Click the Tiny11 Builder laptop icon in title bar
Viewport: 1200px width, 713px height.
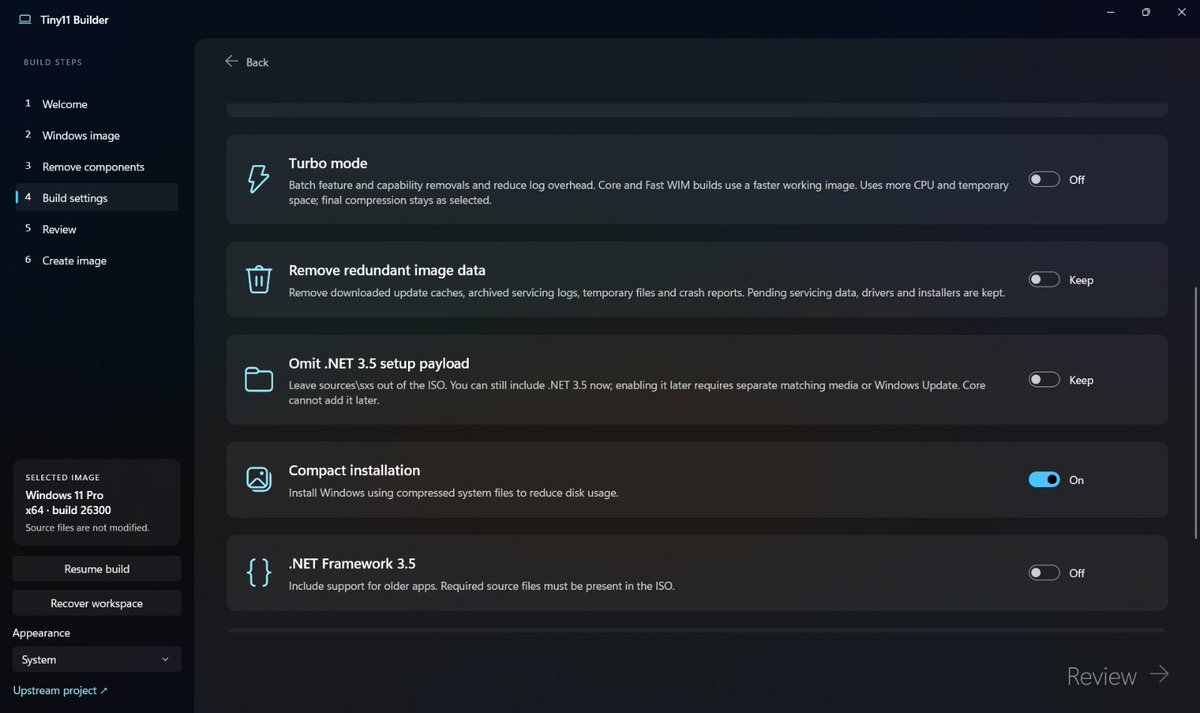coord(24,19)
